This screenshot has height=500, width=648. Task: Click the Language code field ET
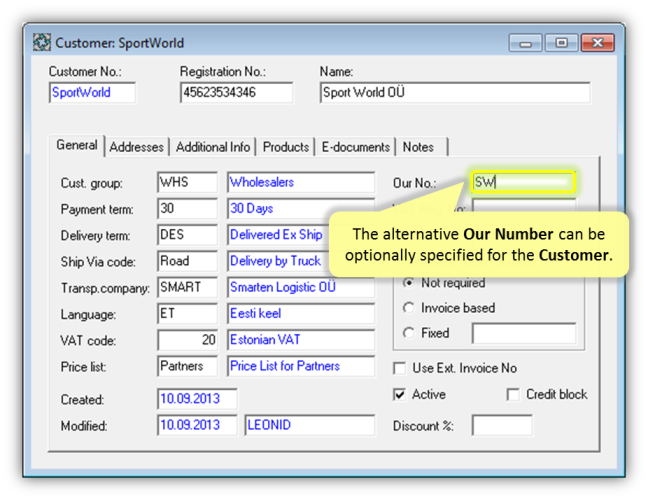click(187, 313)
